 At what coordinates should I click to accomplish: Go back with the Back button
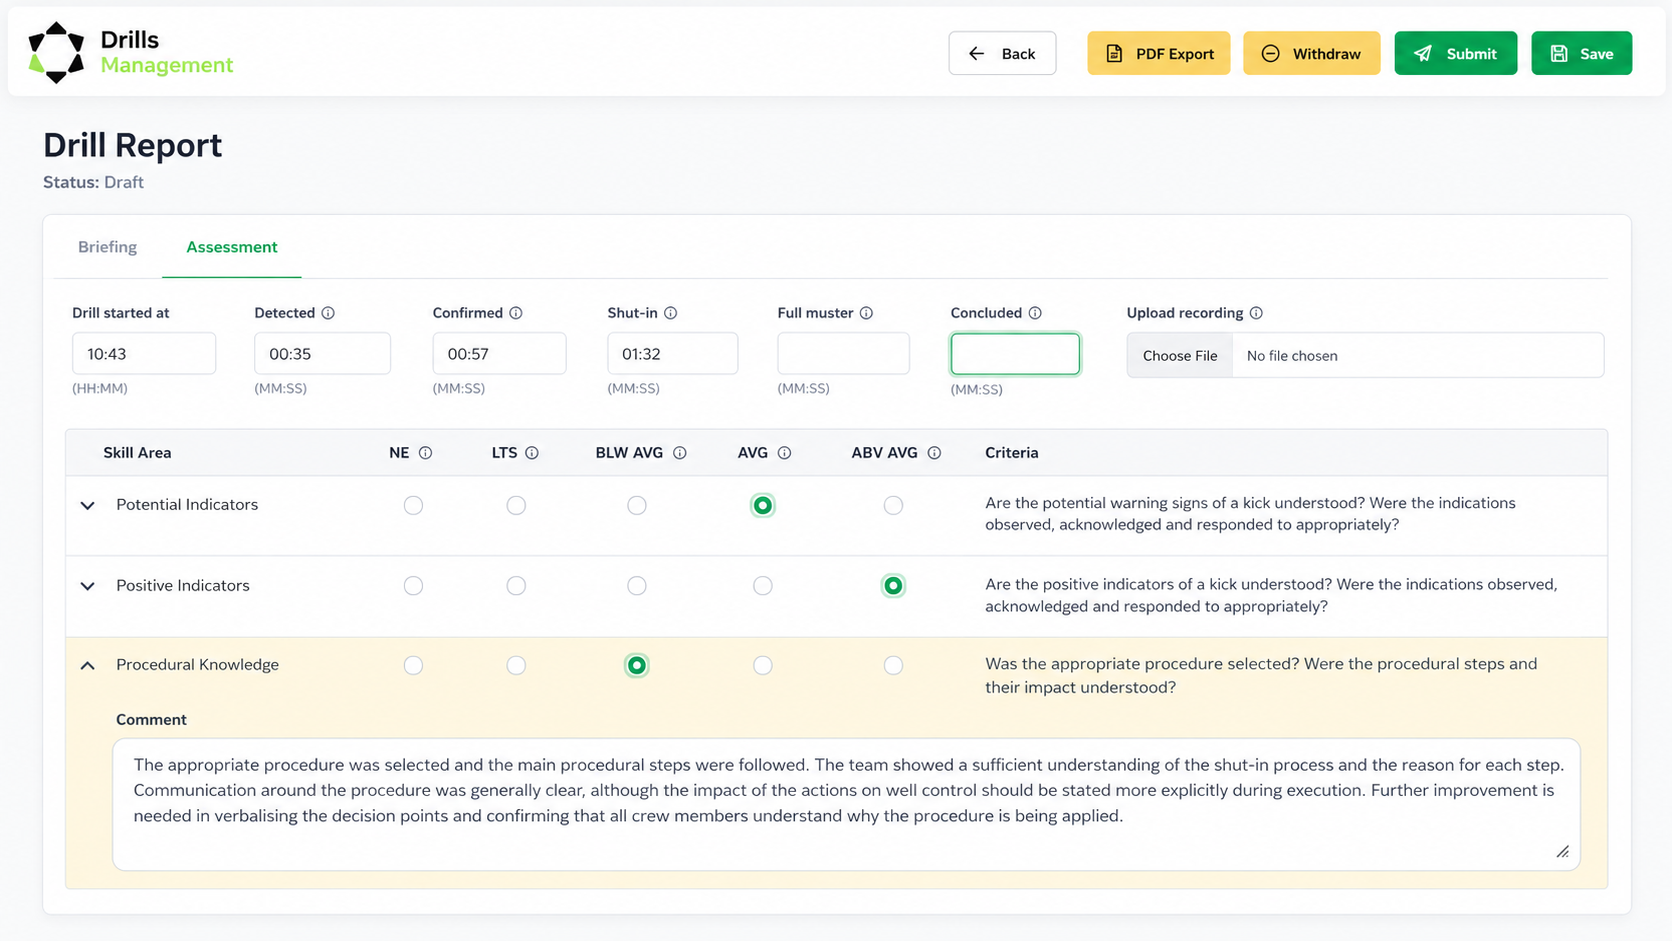pyautogui.click(x=1002, y=53)
